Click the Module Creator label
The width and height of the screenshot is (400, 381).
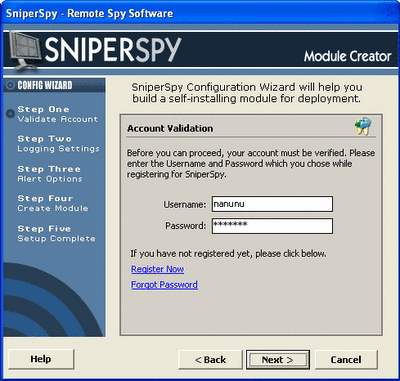click(348, 56)
